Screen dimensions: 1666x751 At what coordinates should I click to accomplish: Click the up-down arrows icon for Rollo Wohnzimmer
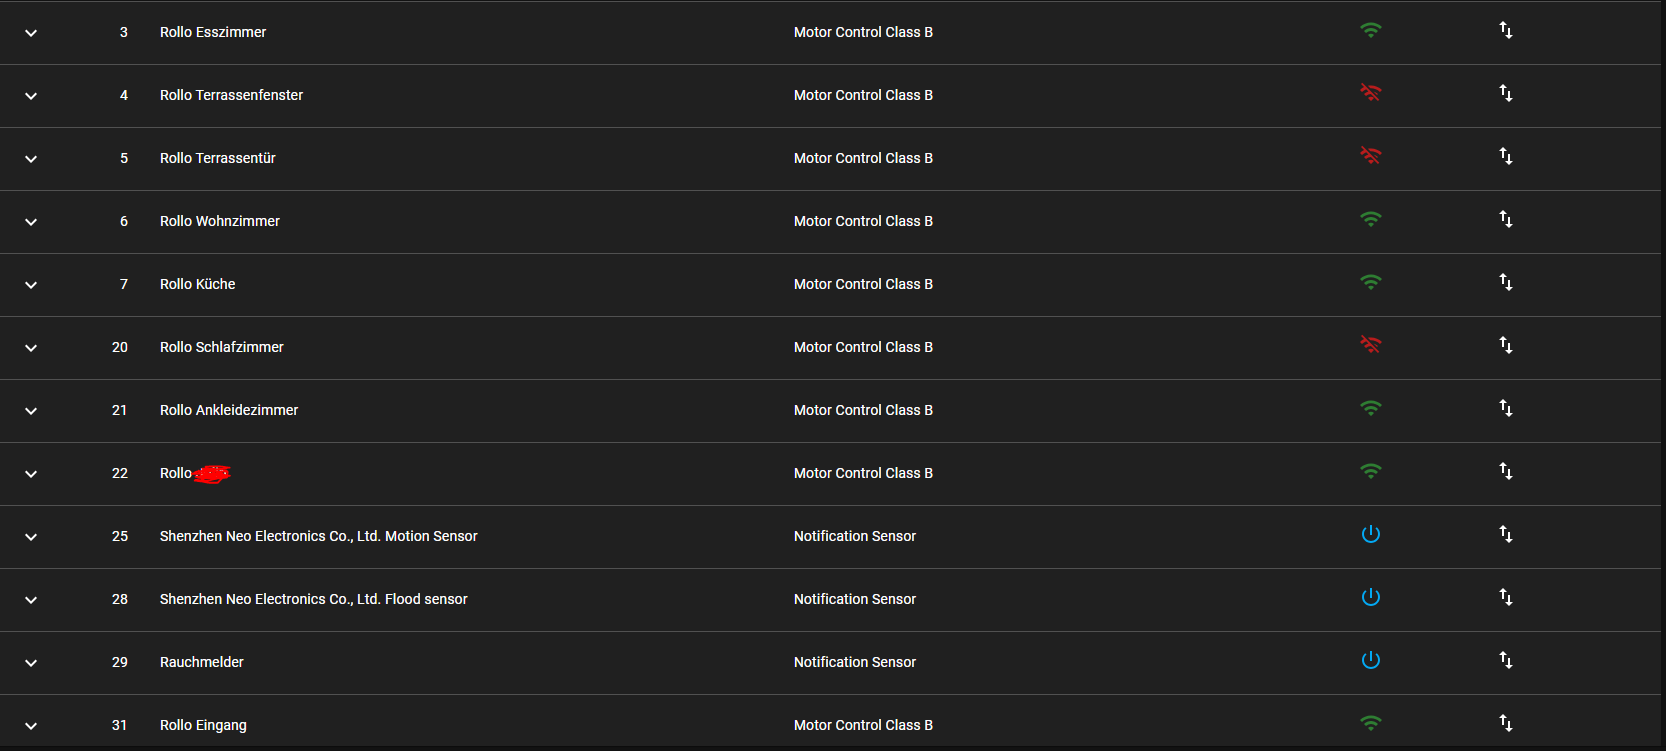1505,219
